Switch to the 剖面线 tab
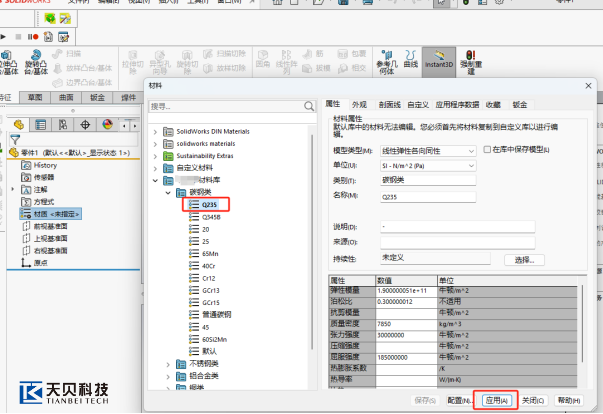This screenshot has width=603, height=414. (x=390, y=105)
